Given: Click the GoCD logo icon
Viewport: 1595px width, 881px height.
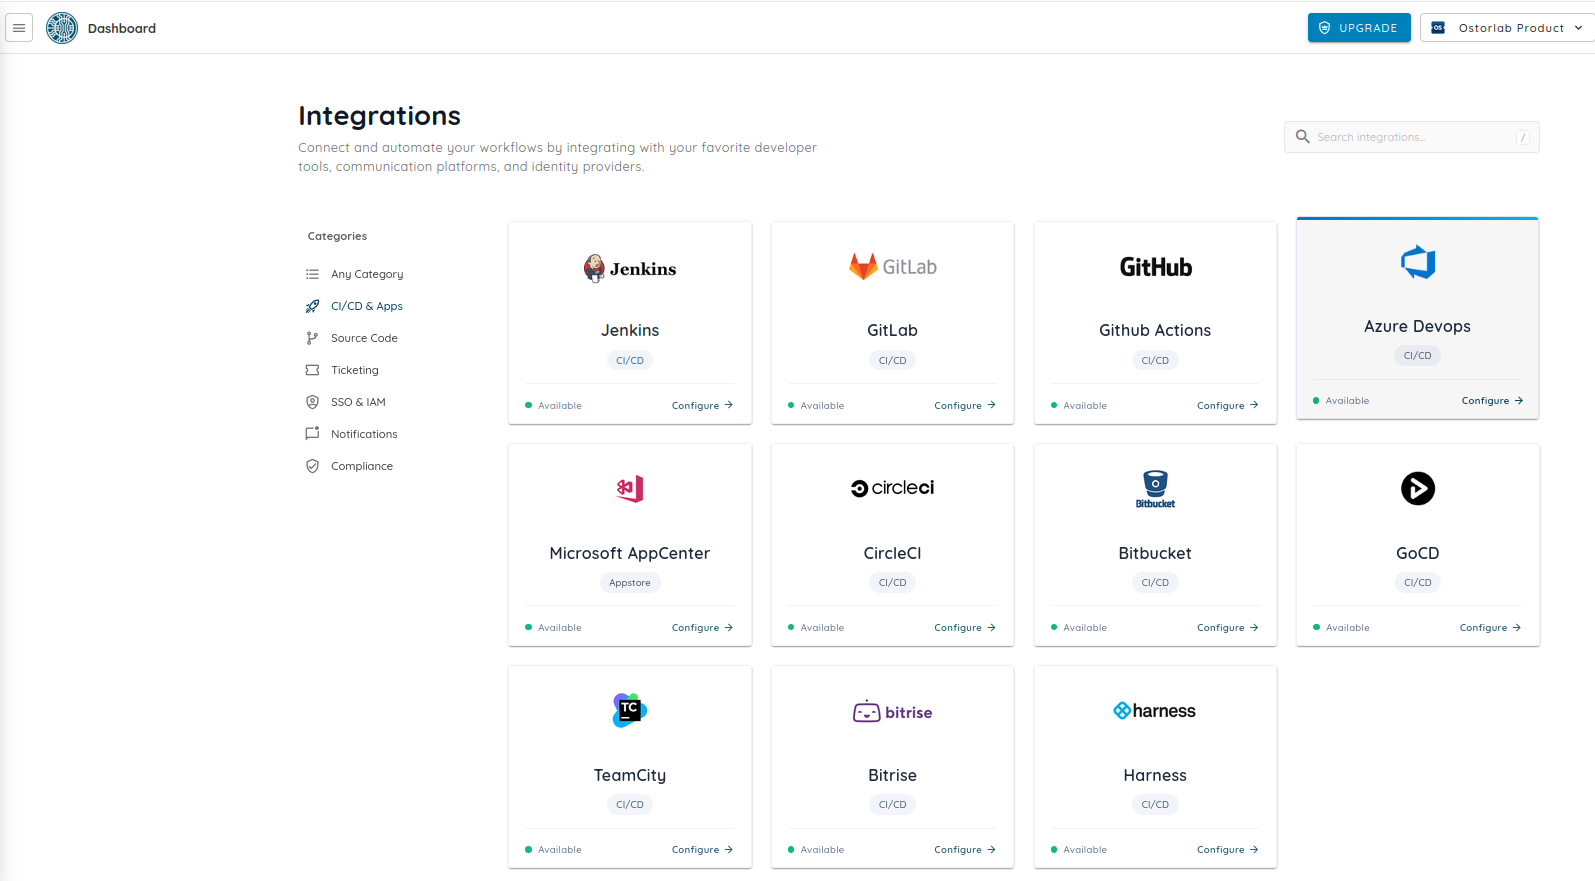Looking at the screenshot, I should (1418, 488).
